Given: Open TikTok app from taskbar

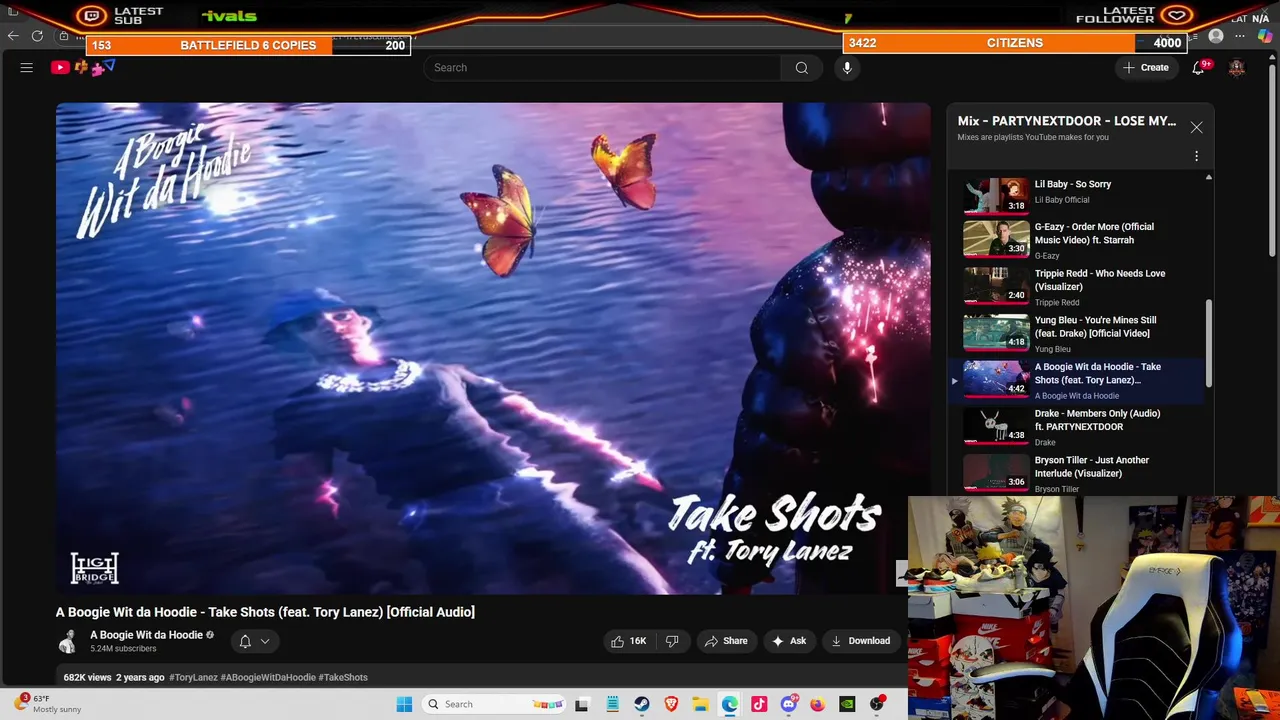Looking at the screenshot, I should (759, 704).
